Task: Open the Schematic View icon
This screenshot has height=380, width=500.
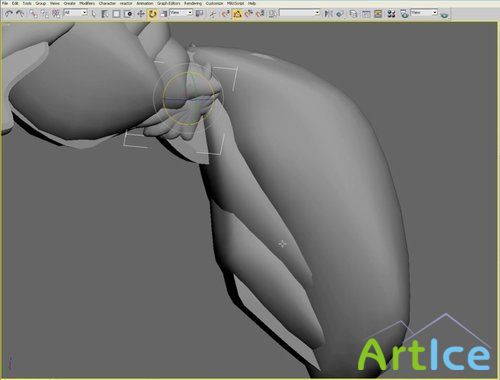Action: 378,14
